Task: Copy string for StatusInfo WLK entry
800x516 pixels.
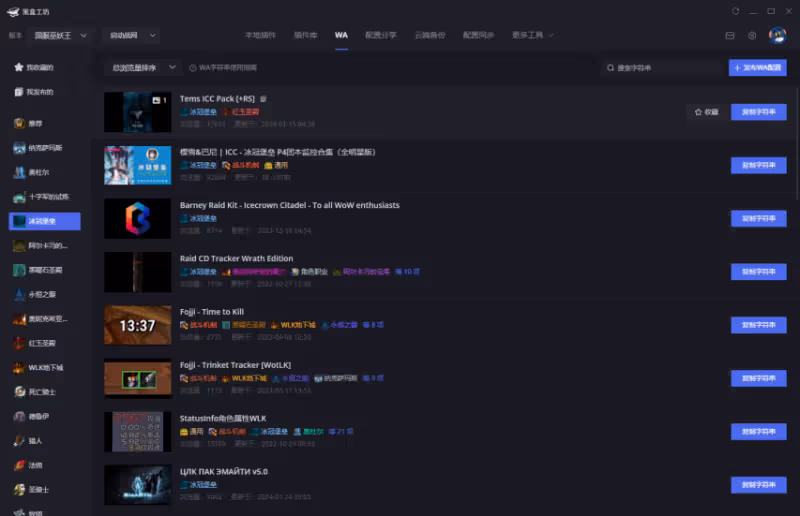Action: pos(759,432)
